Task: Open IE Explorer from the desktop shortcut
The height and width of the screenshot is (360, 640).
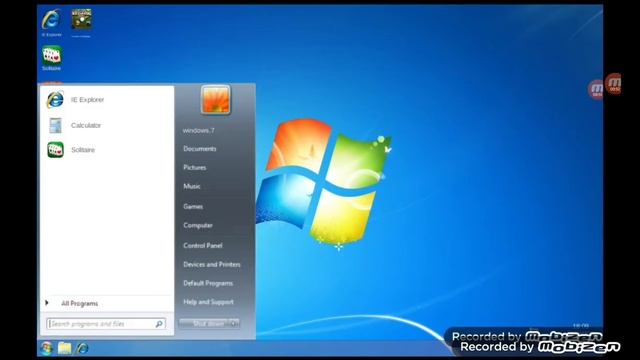Action: (x=51, y=23)
